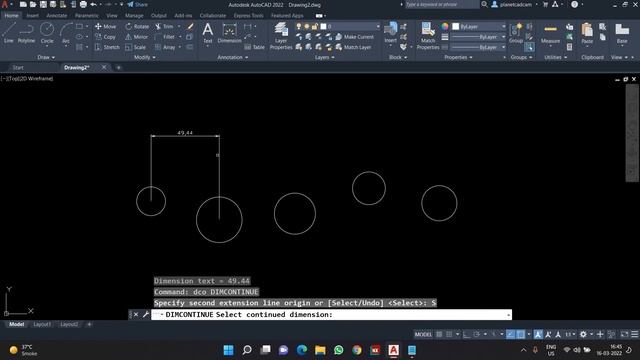Open the Express Tools ribbon tab
The width and height of the screenshot is (640, 360).
248,16
